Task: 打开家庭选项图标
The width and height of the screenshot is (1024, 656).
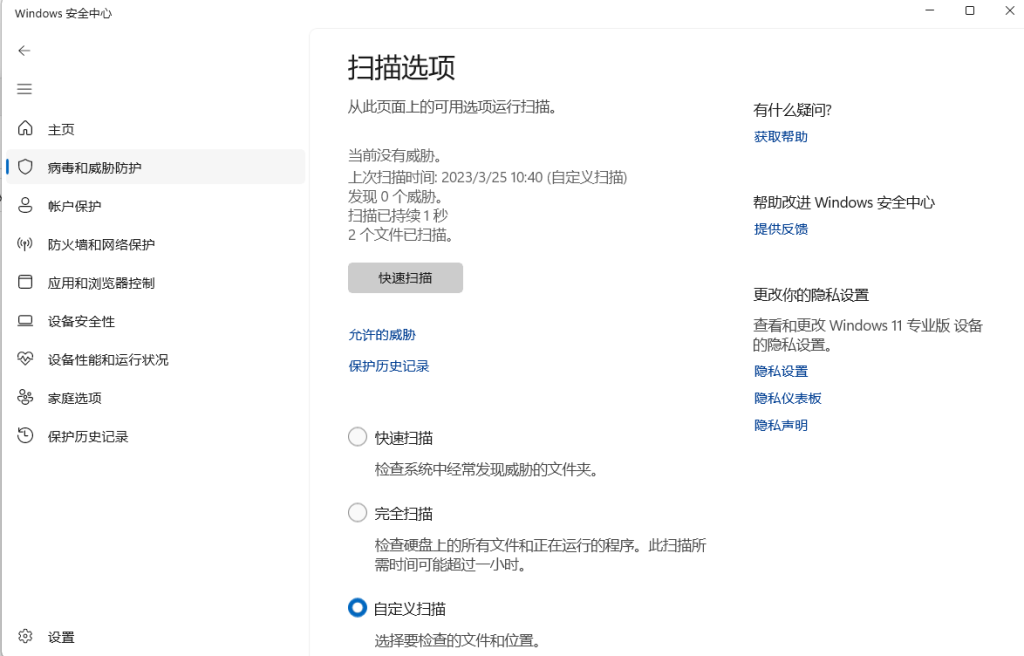Action: click(x=24, y=397)
